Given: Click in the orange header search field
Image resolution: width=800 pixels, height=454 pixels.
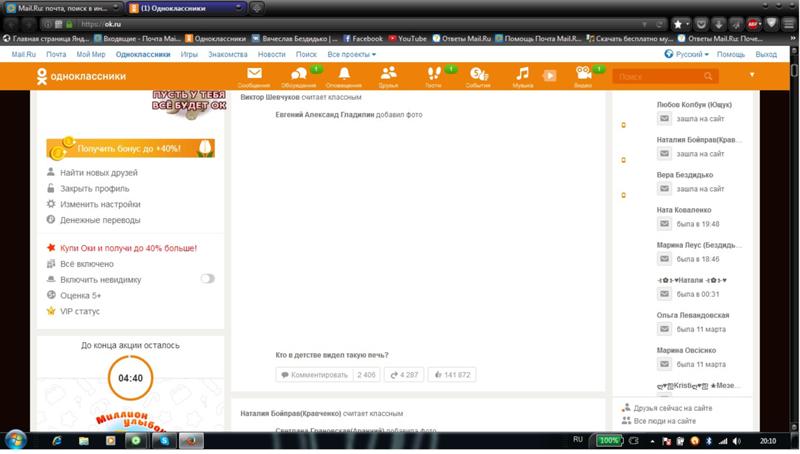Looking at the screenshot, I should (x=660, y=76).
